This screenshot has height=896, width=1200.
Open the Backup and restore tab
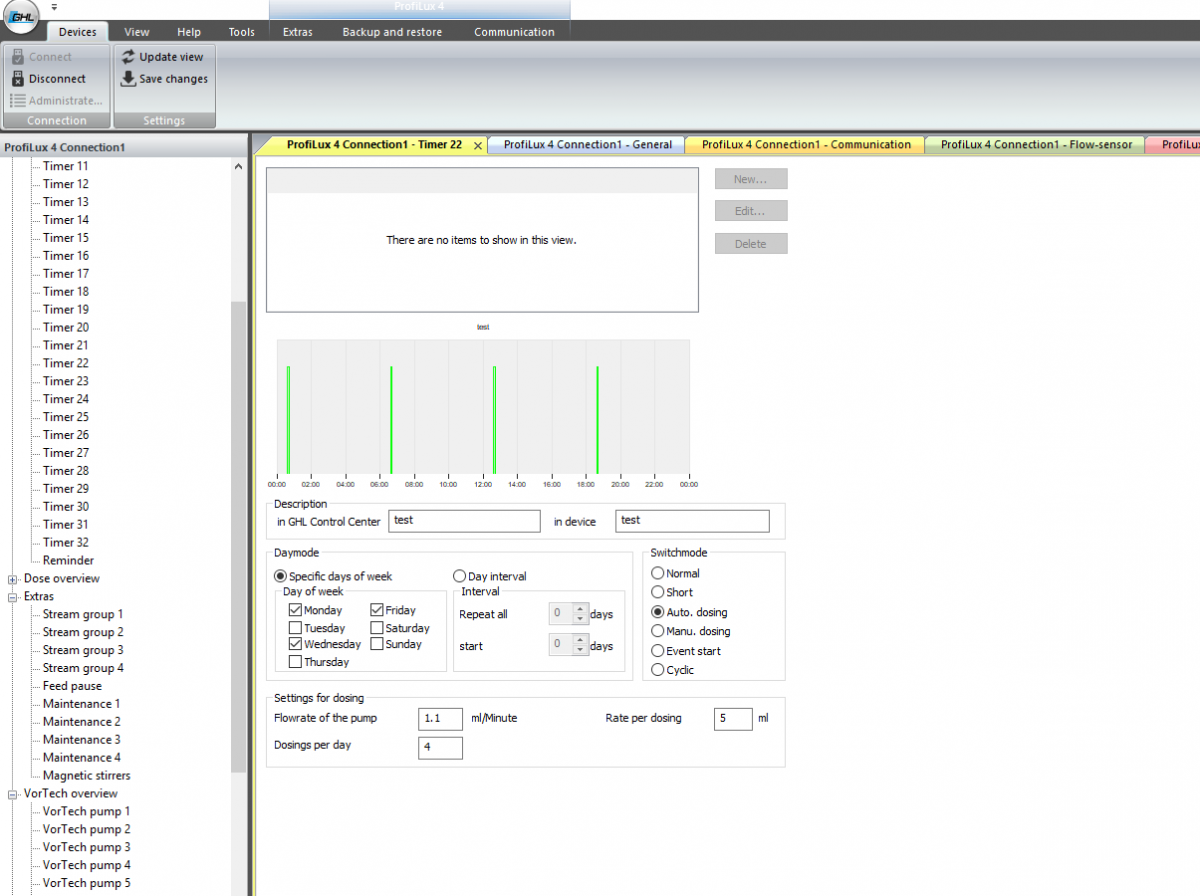[x=392, y=32]
